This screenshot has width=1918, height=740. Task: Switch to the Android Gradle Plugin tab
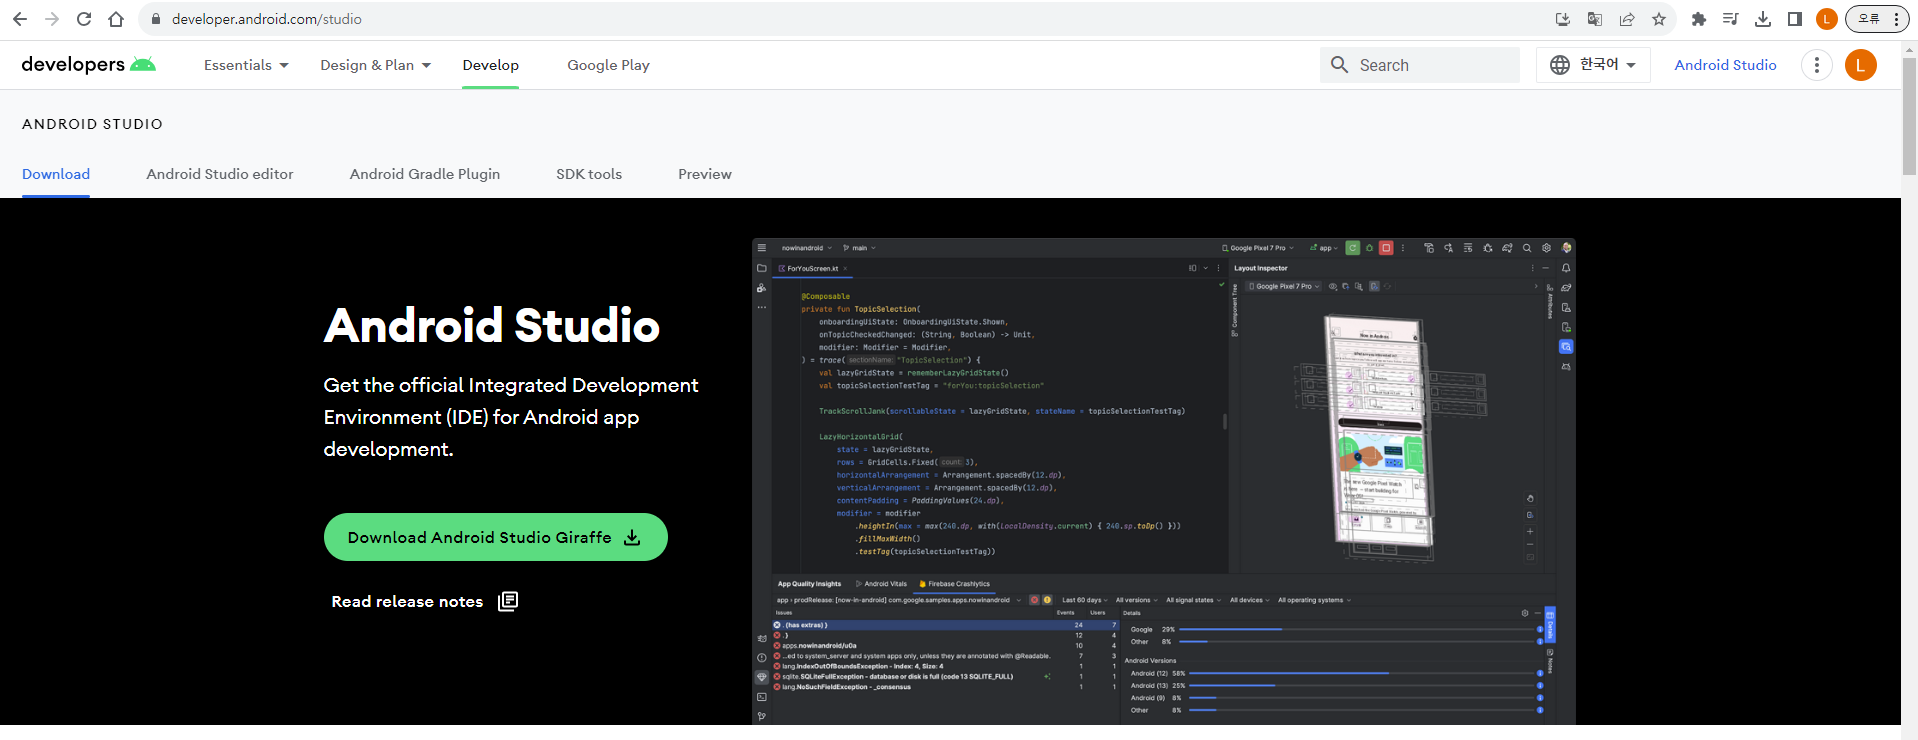(x=425, y=174)
